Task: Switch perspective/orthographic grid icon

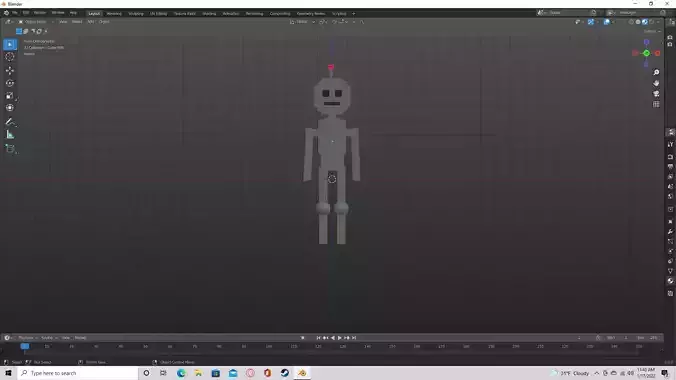Action: coord(656,104)
